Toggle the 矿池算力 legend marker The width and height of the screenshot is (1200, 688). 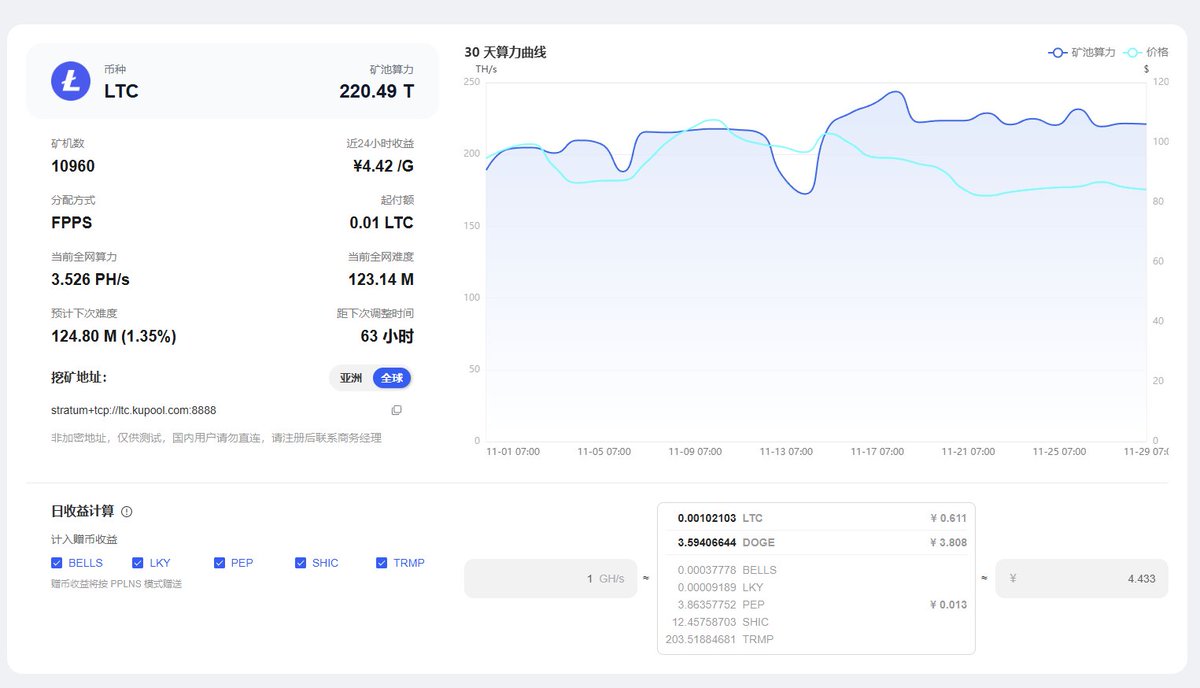(x=1057, y=52)
